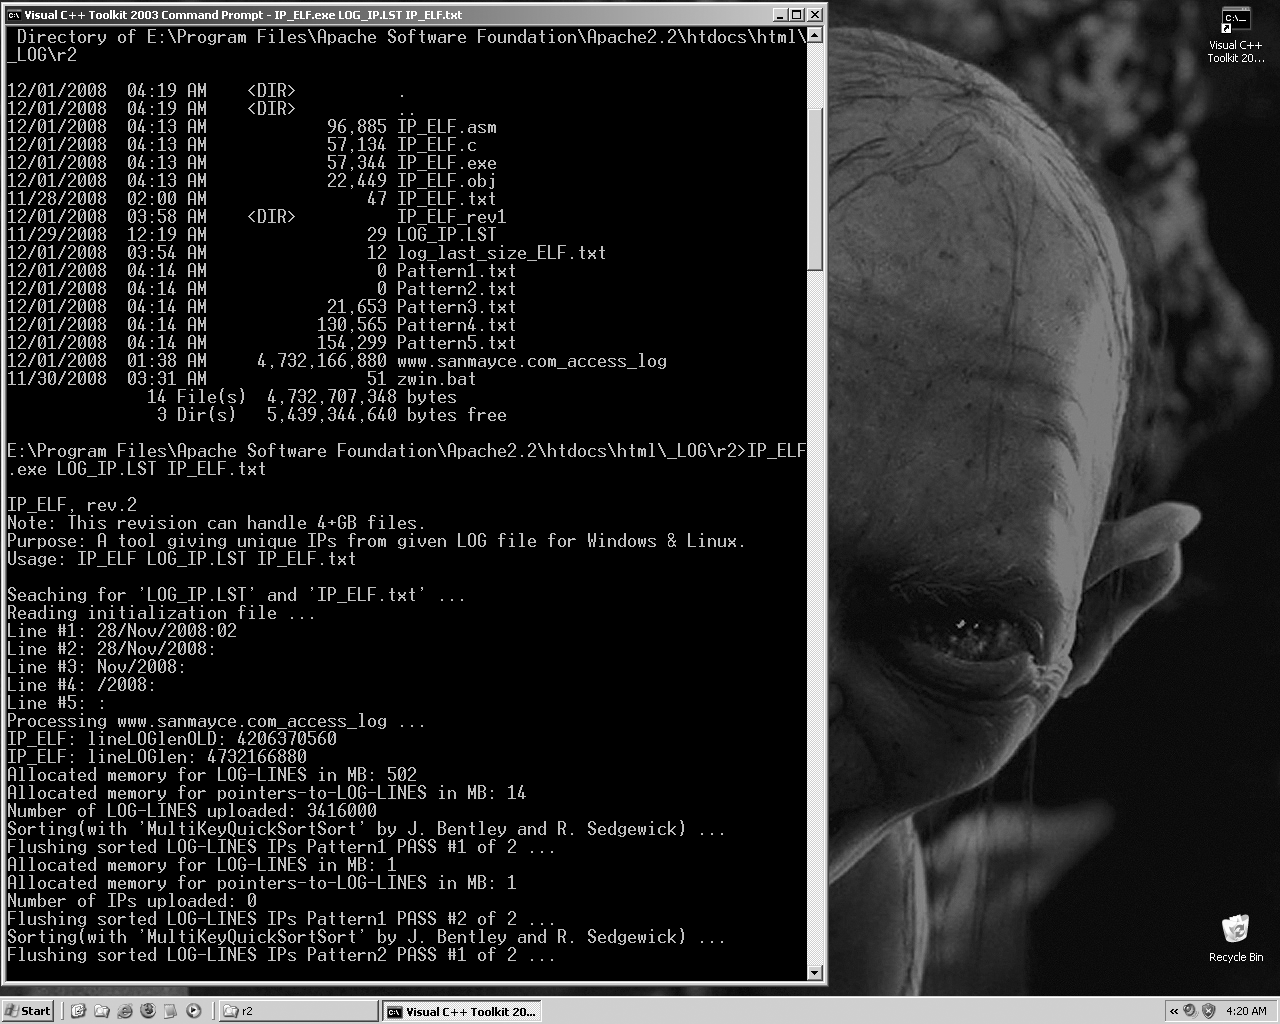Image resolution: width=1280 pixels, height=1024 pixels.
Task: Click 'lineLOGlen: 4732166880' value
Action: (x=197, y=757)
